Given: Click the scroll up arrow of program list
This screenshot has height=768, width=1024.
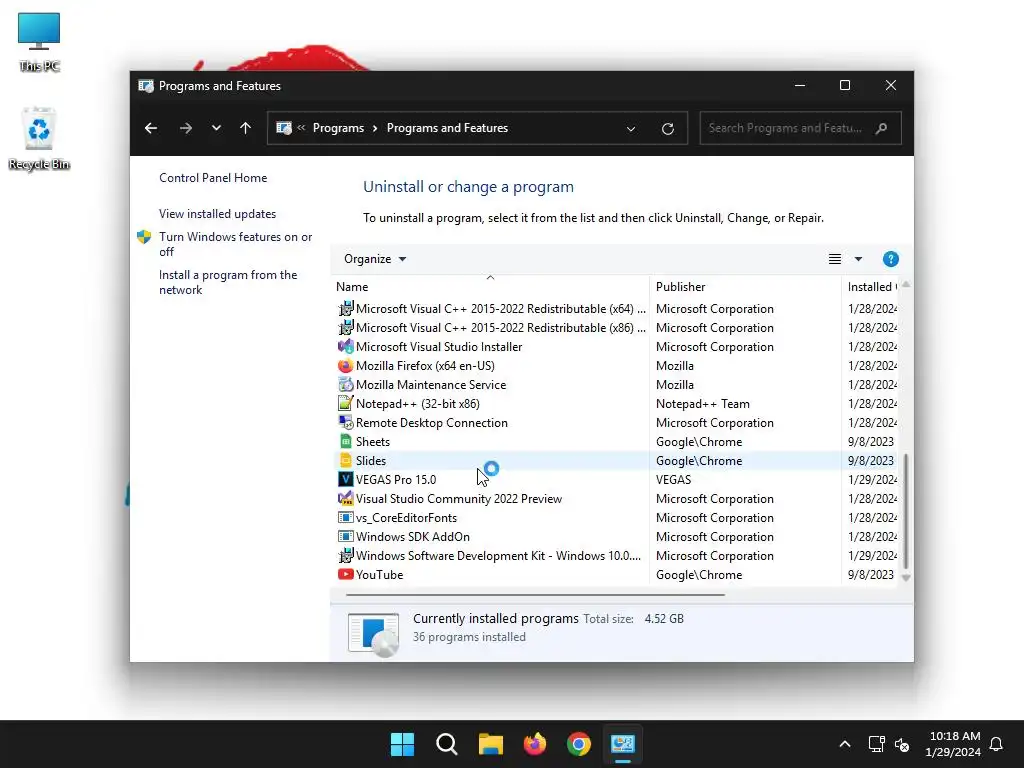Looking at the screenshot, I should point(906,285).
